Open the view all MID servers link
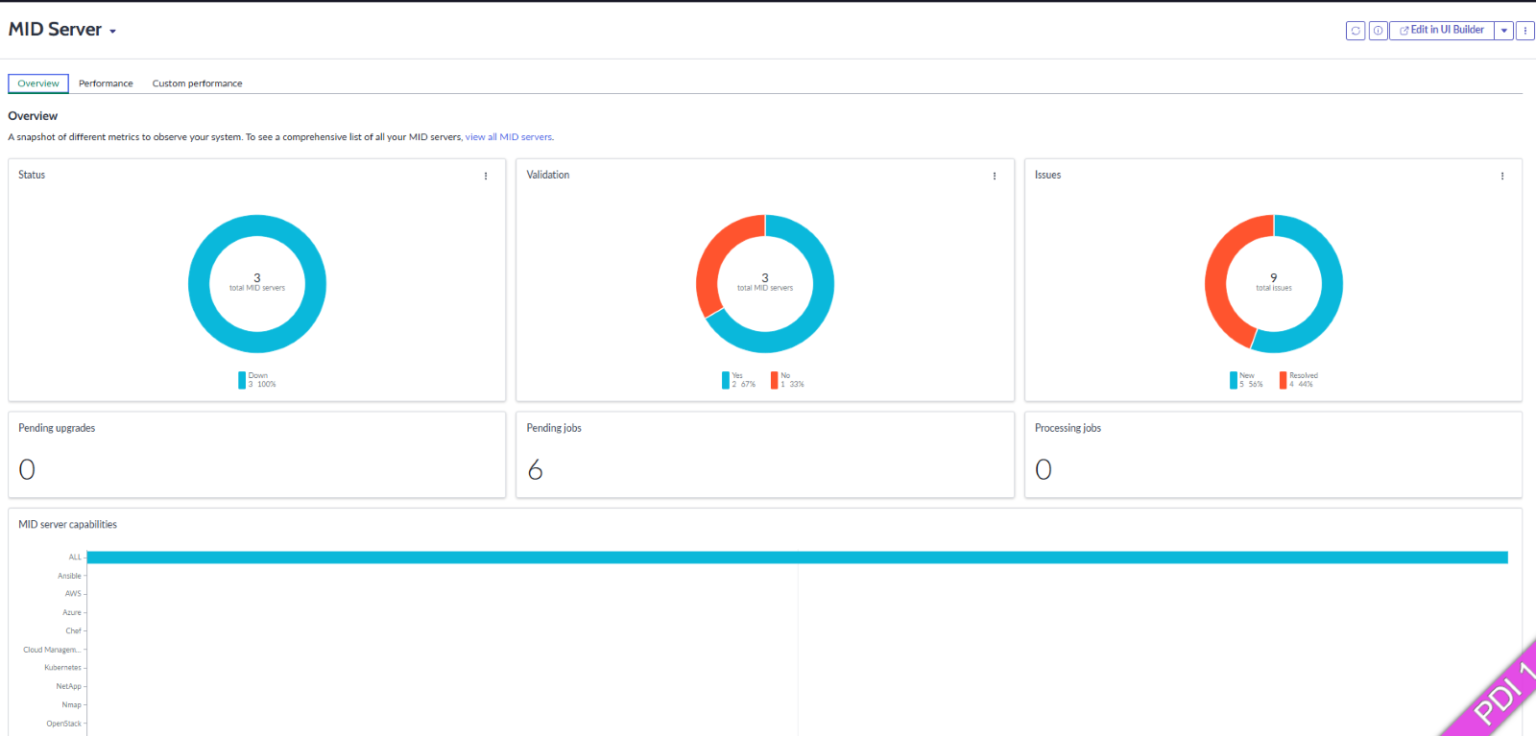The height and width of the screenshot is (736, 1536). pos(508,136)
